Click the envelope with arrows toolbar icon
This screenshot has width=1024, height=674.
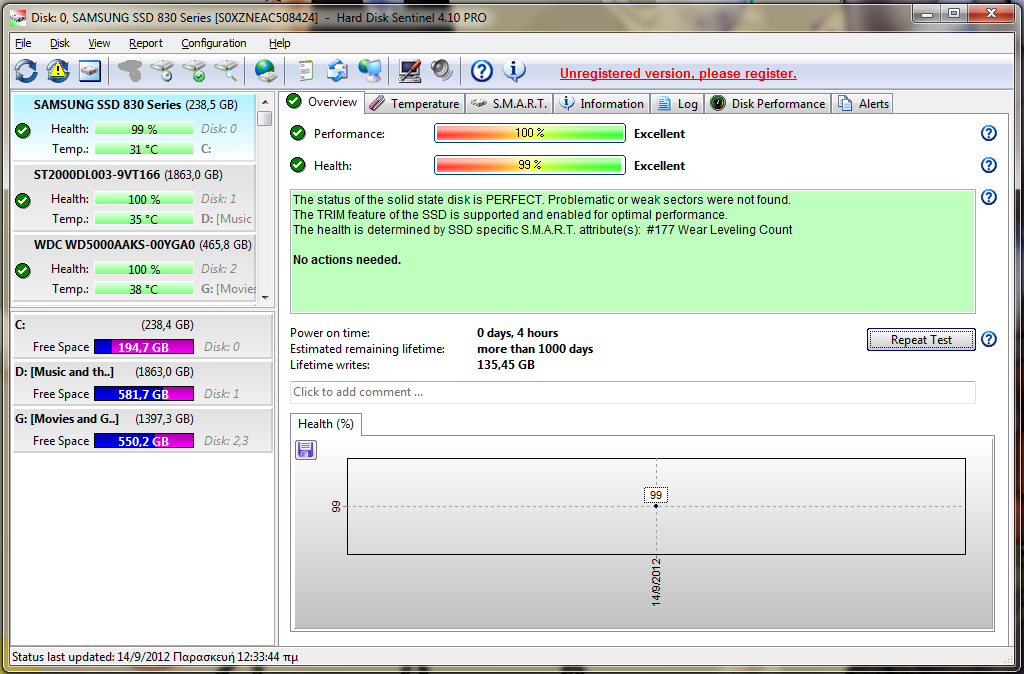pos(338,71)
